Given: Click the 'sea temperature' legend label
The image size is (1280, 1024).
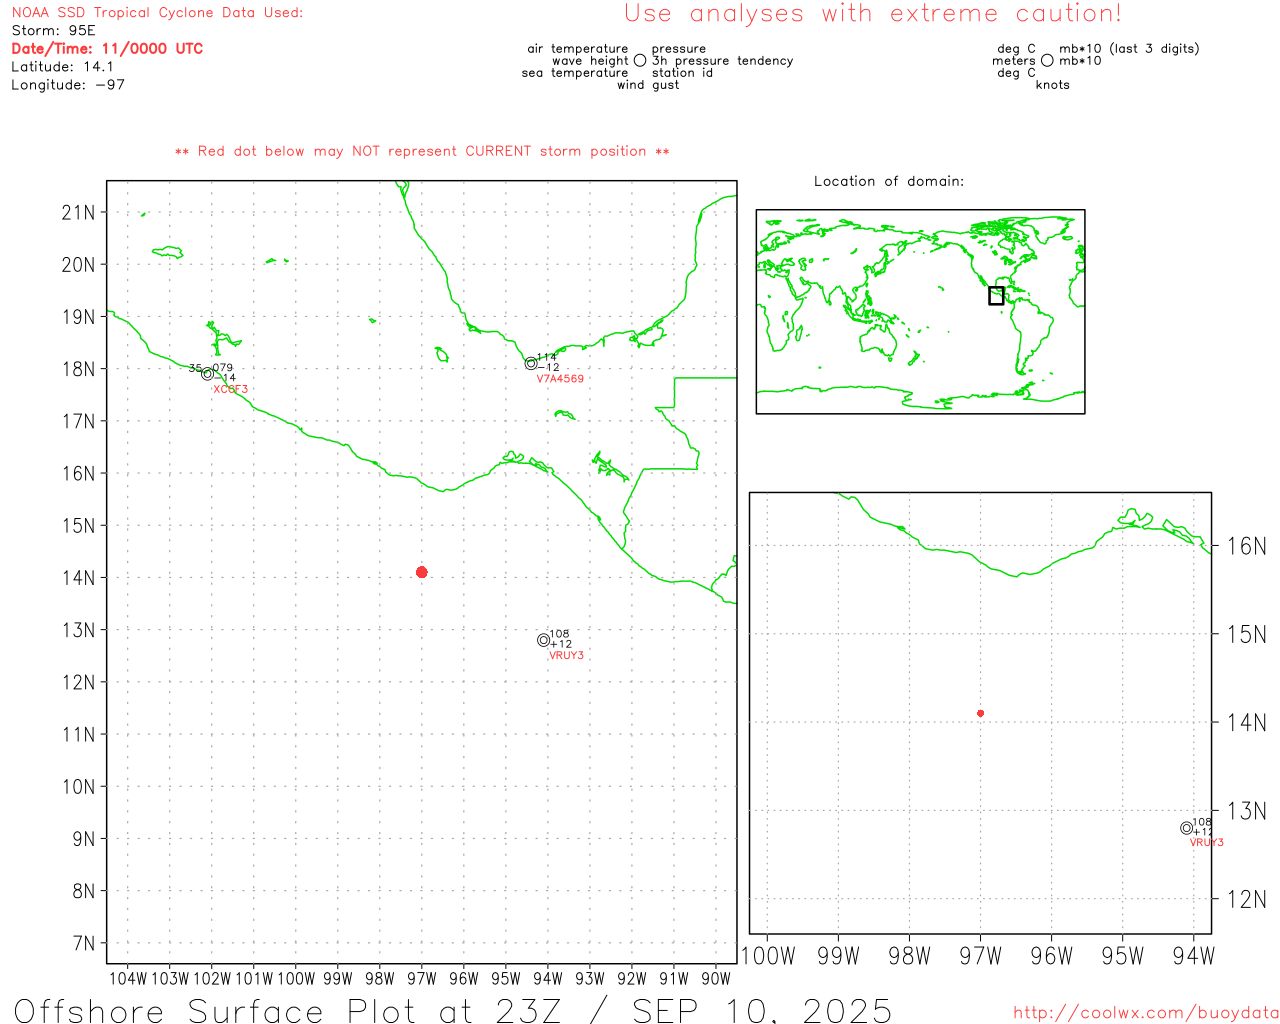Looking at the screenshot, I should click(x=575, y=73).
